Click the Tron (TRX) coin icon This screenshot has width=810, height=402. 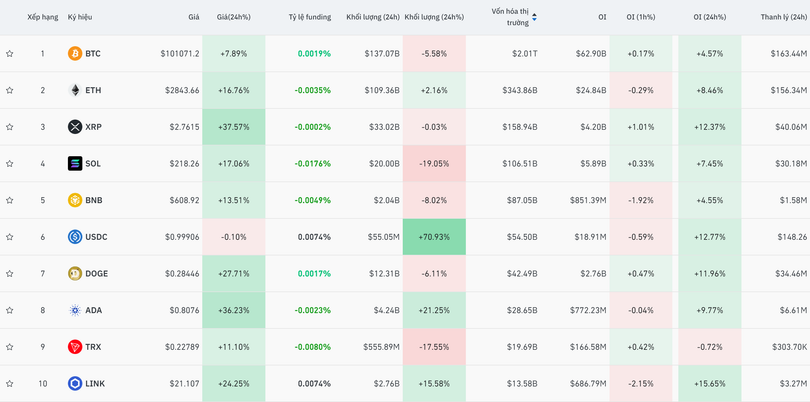75,347
